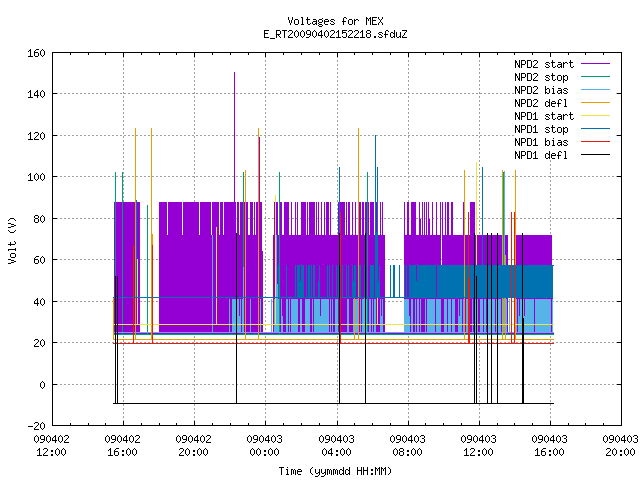Click the 'NPD1 stop' legend label
Viewport: 640px width, 480px height.
(541, 129)
